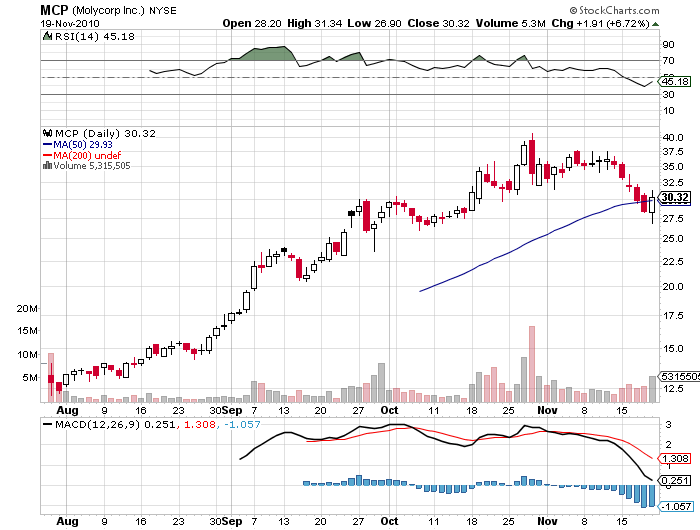
Task: Click the 30Sep label under the price panel
Action: [x=225, y=410]
